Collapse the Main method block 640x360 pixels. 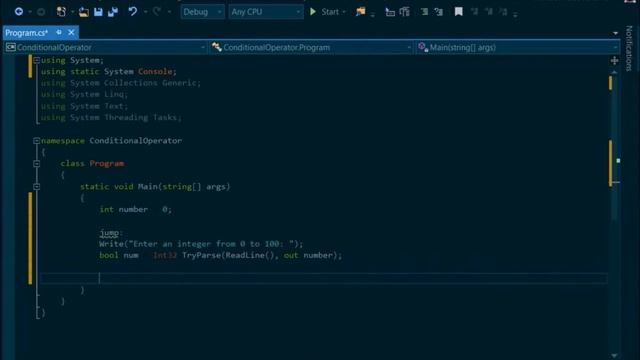click(36, 187)
